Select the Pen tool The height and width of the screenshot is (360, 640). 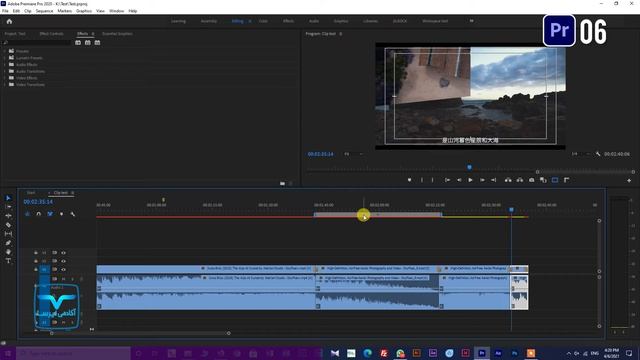8,243
